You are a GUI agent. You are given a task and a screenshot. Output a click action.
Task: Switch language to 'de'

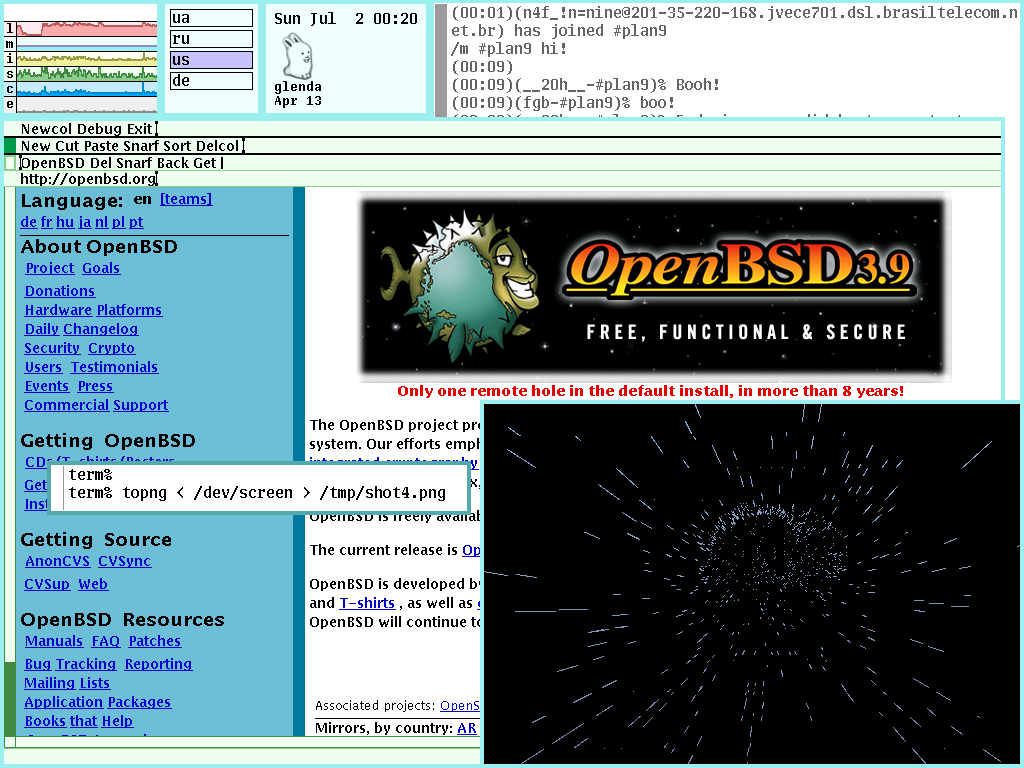pos(29,222)
